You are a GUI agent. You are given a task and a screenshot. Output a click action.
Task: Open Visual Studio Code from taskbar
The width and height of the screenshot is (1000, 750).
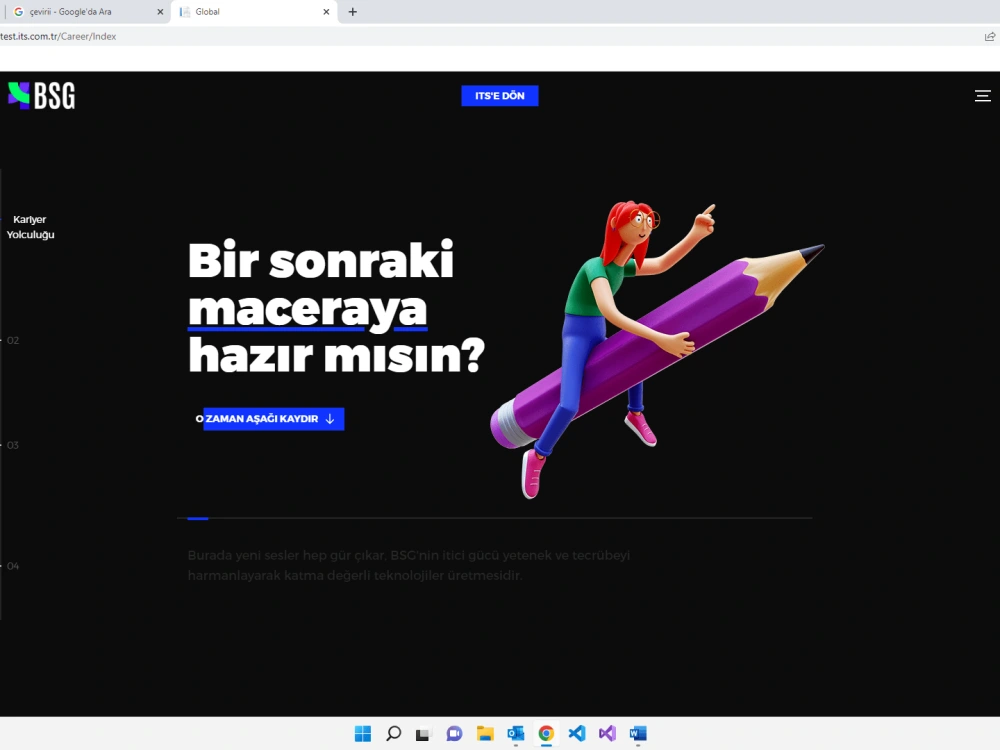point(577,733)
